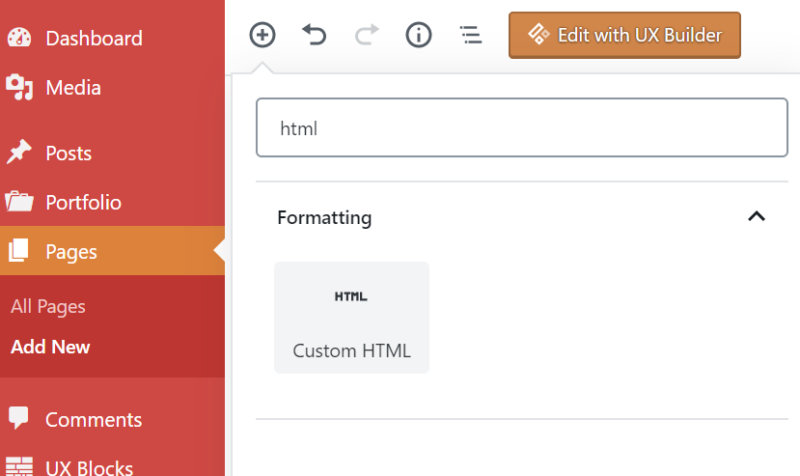Click the block search field containing html
Image resolution: width=800 pixels, height=476 pixels.
pos(521,128)
